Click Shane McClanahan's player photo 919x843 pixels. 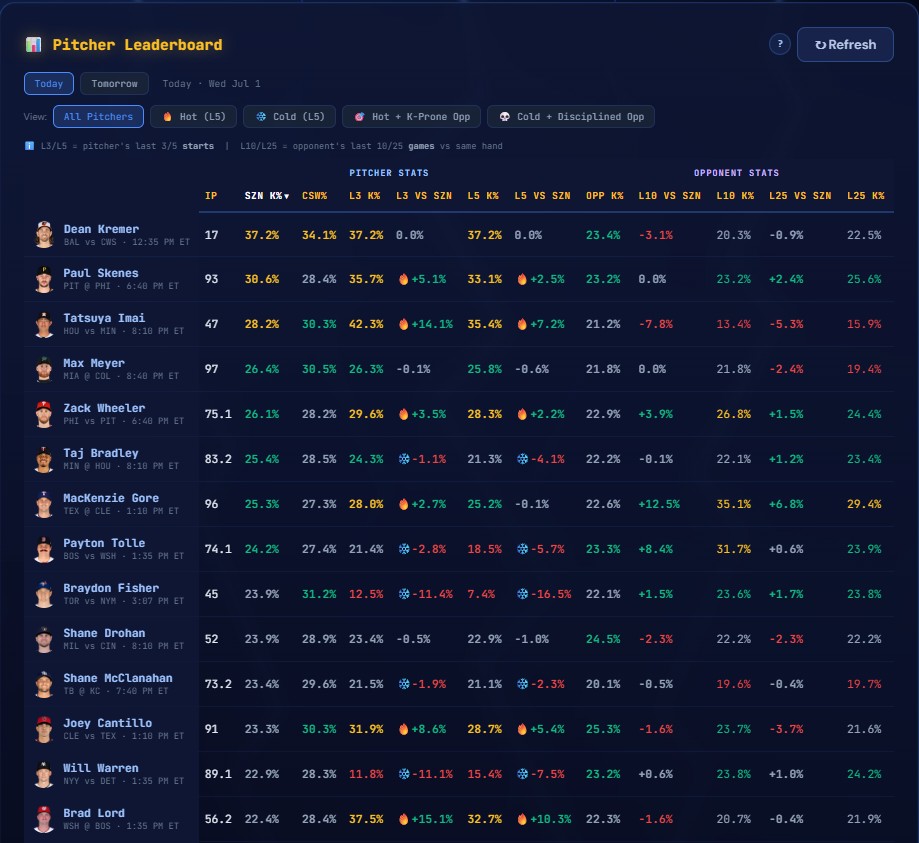[x=44, y=684]
